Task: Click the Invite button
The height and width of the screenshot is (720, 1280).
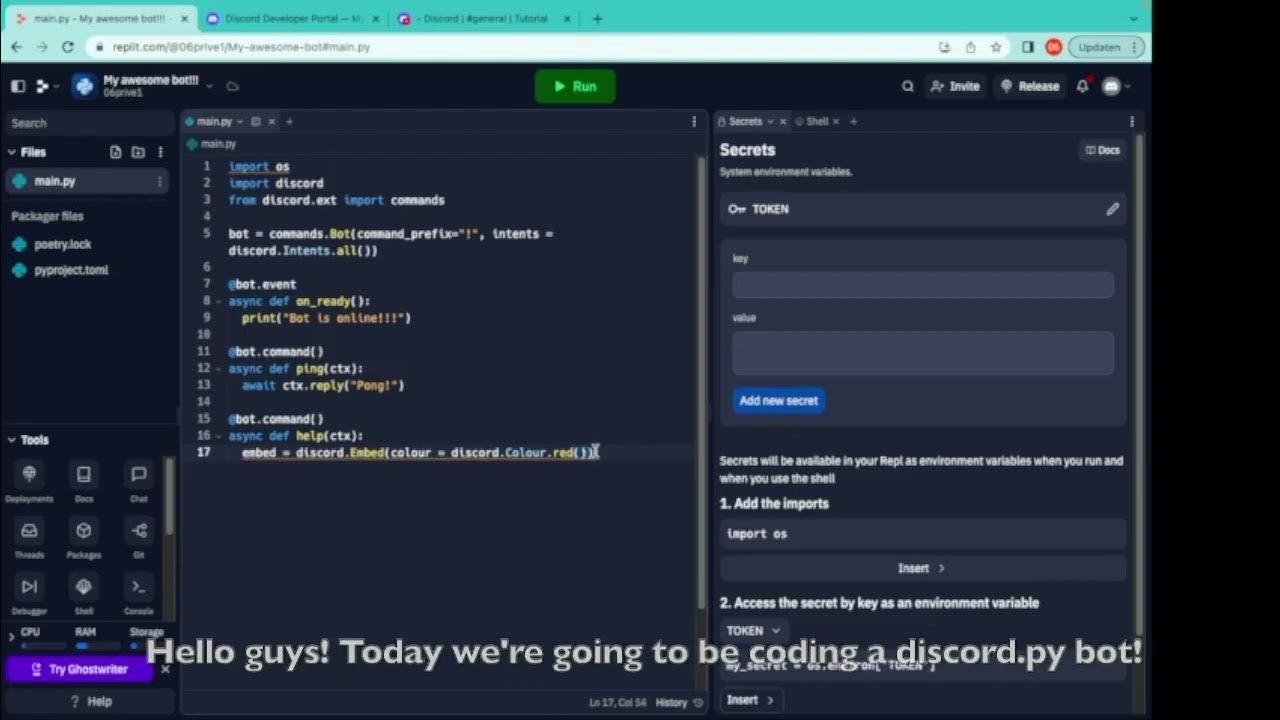Action: pyautogui.click(x=955, y=86)
